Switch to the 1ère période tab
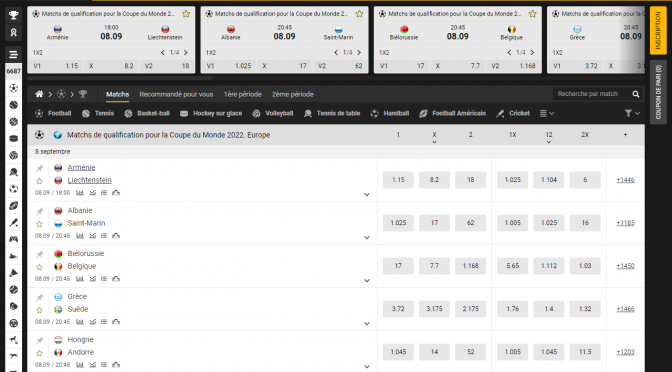This screenshot has width=672, height=372. coord(243,94)
